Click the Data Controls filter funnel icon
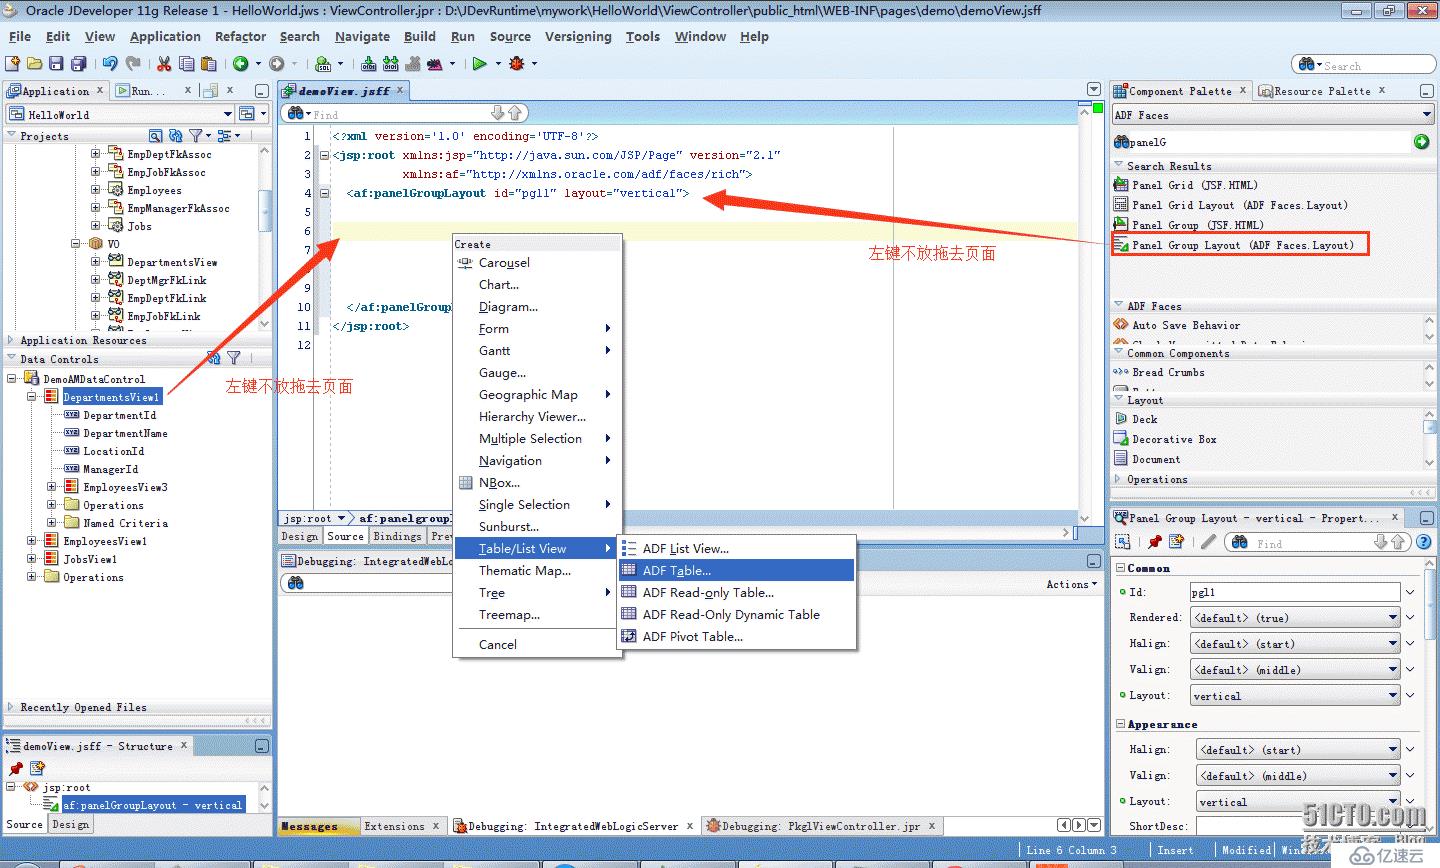The width and height of the screenshot is (1440, 868). tap(234, 357)
